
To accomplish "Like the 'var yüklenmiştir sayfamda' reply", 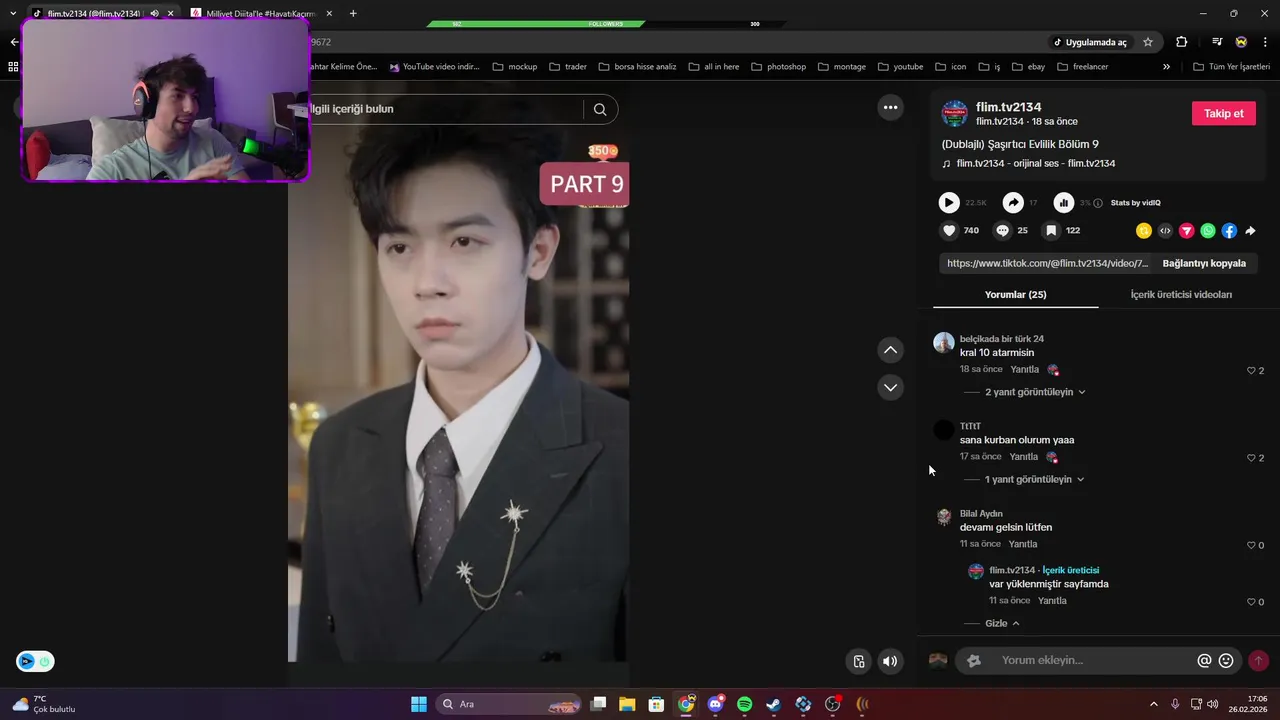I will pyautogui.click(x=1251, y=602).
